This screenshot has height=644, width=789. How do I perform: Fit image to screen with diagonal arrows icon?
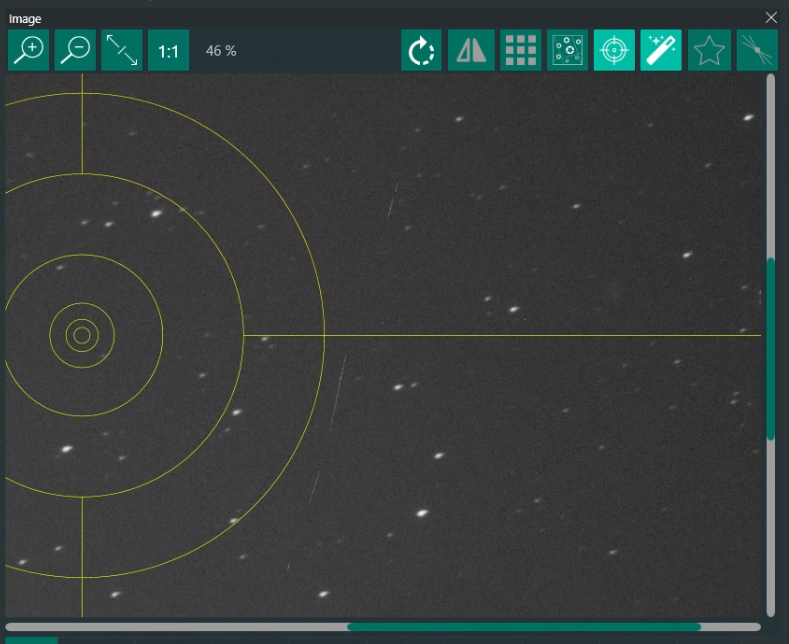[x=122, y=50]
